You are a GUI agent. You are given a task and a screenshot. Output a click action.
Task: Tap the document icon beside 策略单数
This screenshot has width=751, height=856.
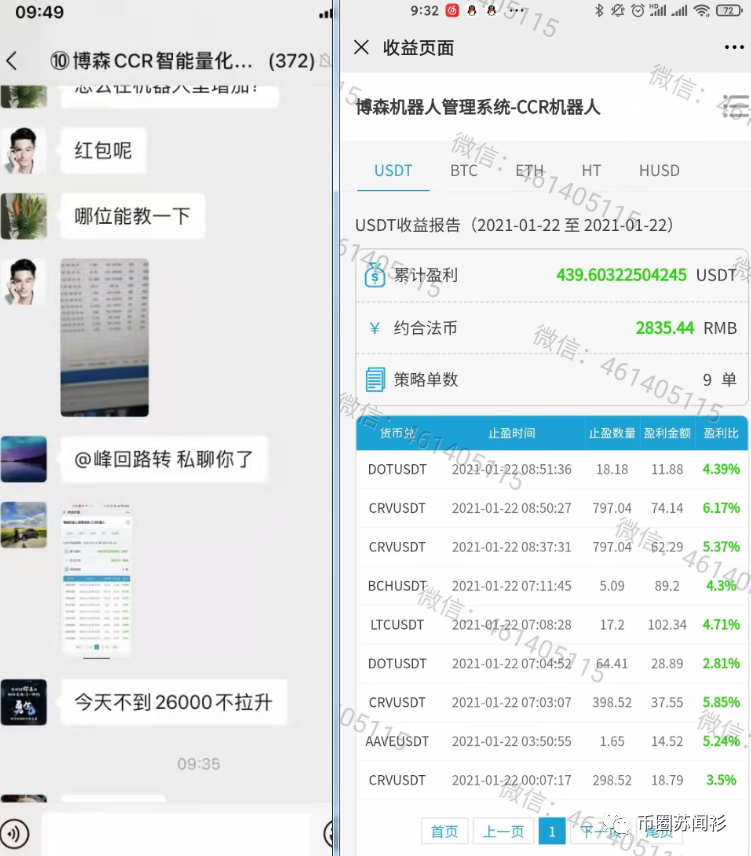click(x=375, y=380)
